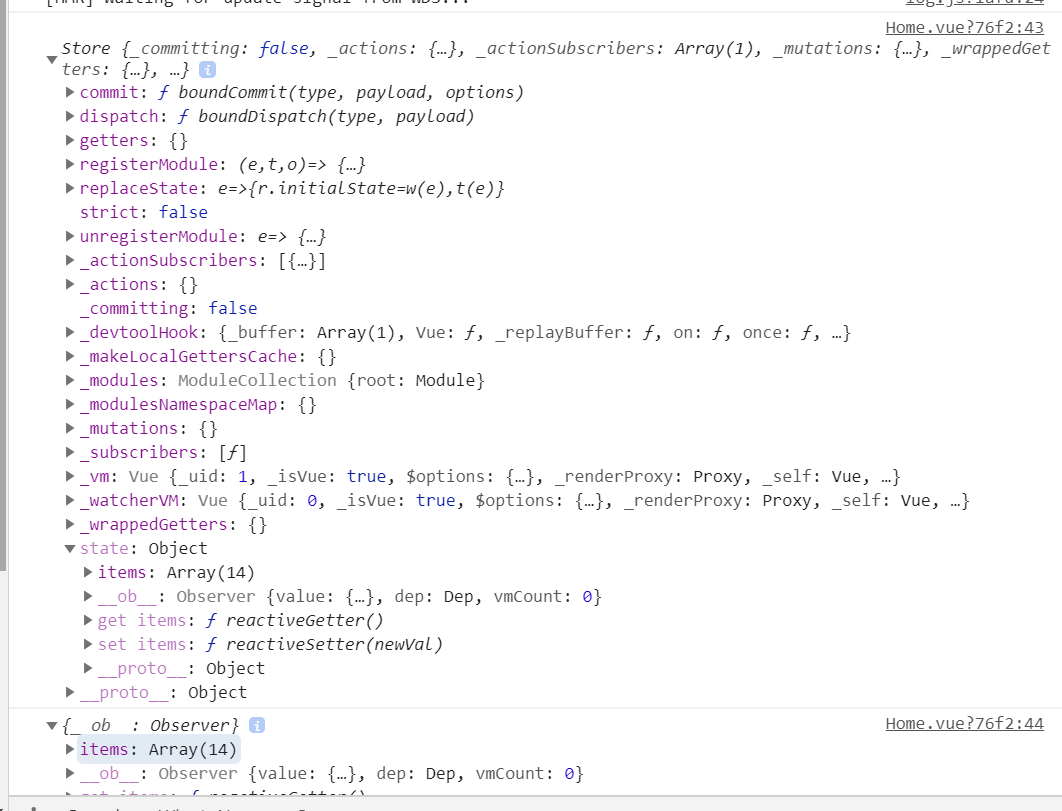Image resolution: width=1062 pixels, height=811 pixels.
Task: Expand items Array(14) under state
Action: pyautogui.click(x=88, y=572)
